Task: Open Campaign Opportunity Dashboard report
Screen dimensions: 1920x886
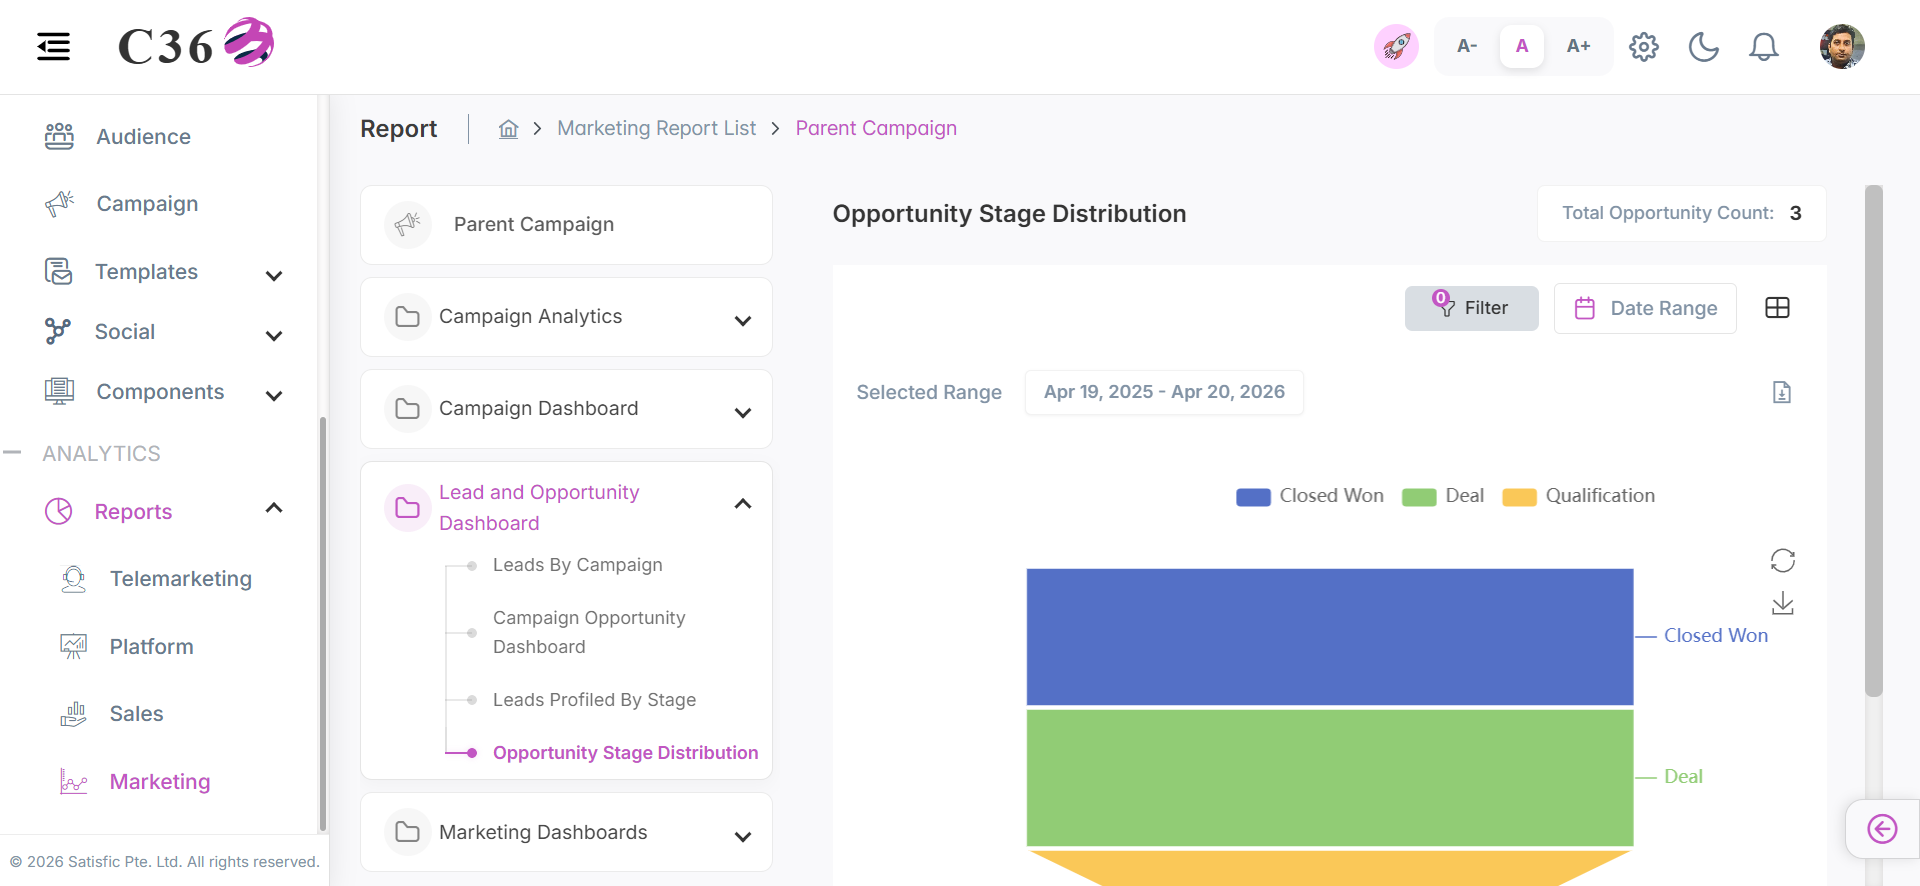Action: [589, 632]
